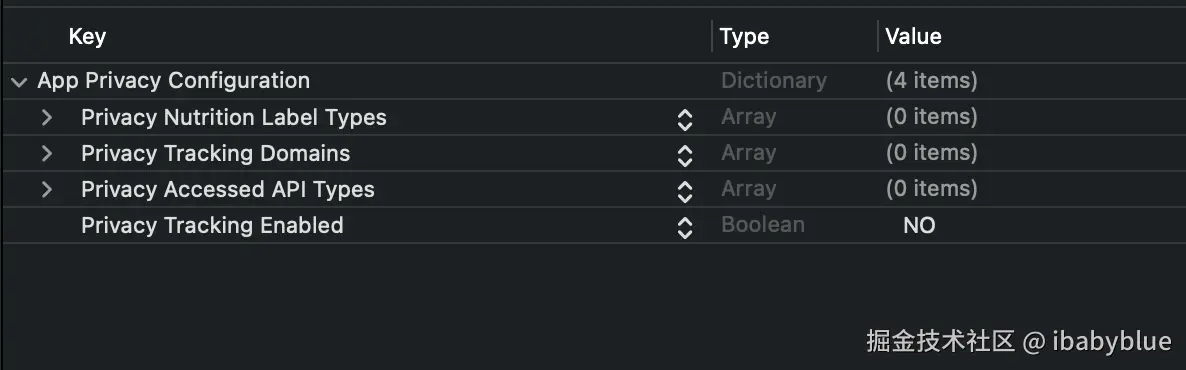
Task: Select the Privacy Tracking Domains label
Action: (216, 154)
